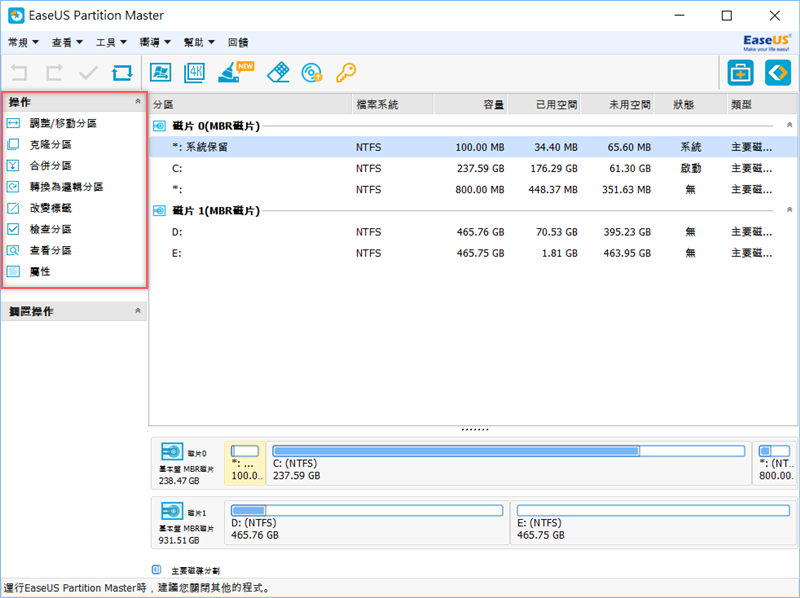
Task: Click the 176.29 GB used space cell
Action: 554,168
